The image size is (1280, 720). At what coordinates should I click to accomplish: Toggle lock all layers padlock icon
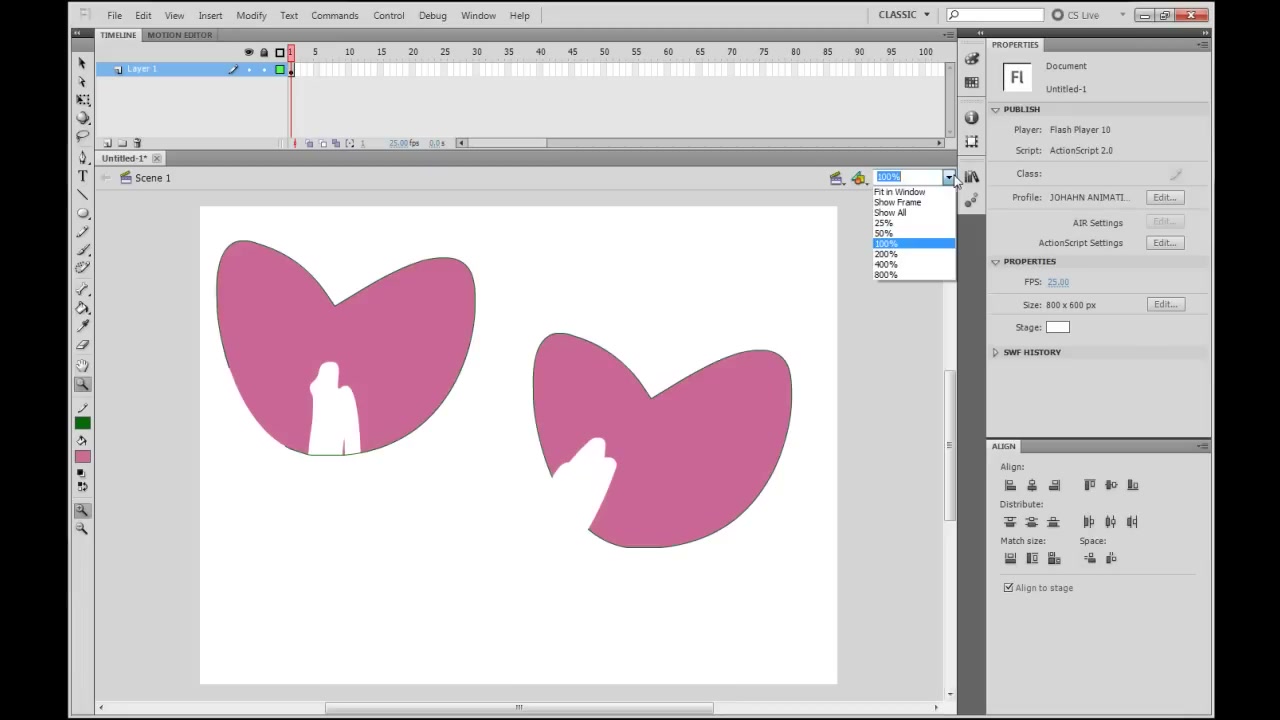click(264, 52)
